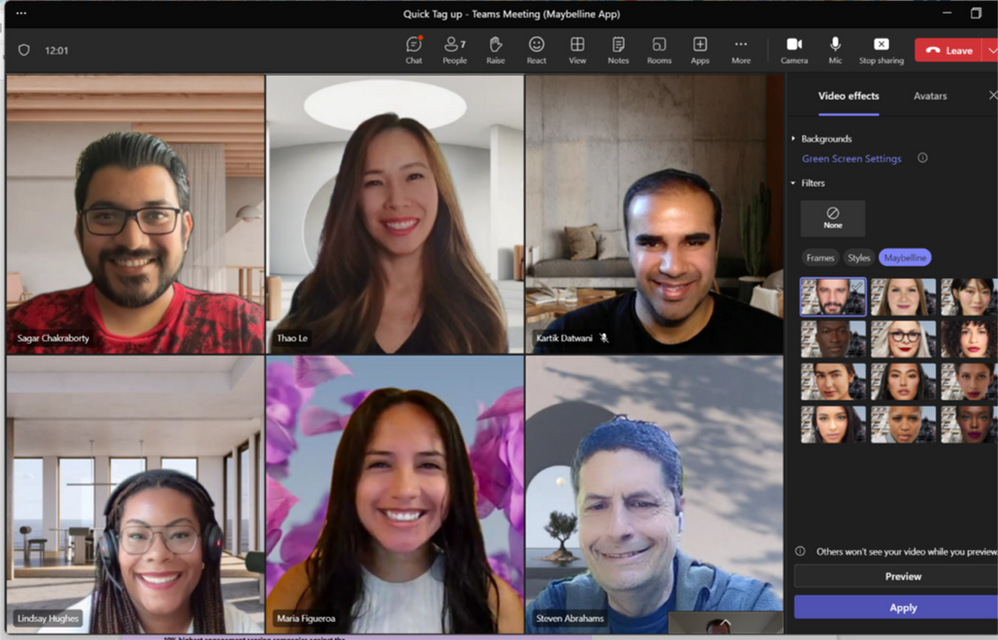Mute your Mic
This screenshot has width=998, height=640.
click(835, 50)
